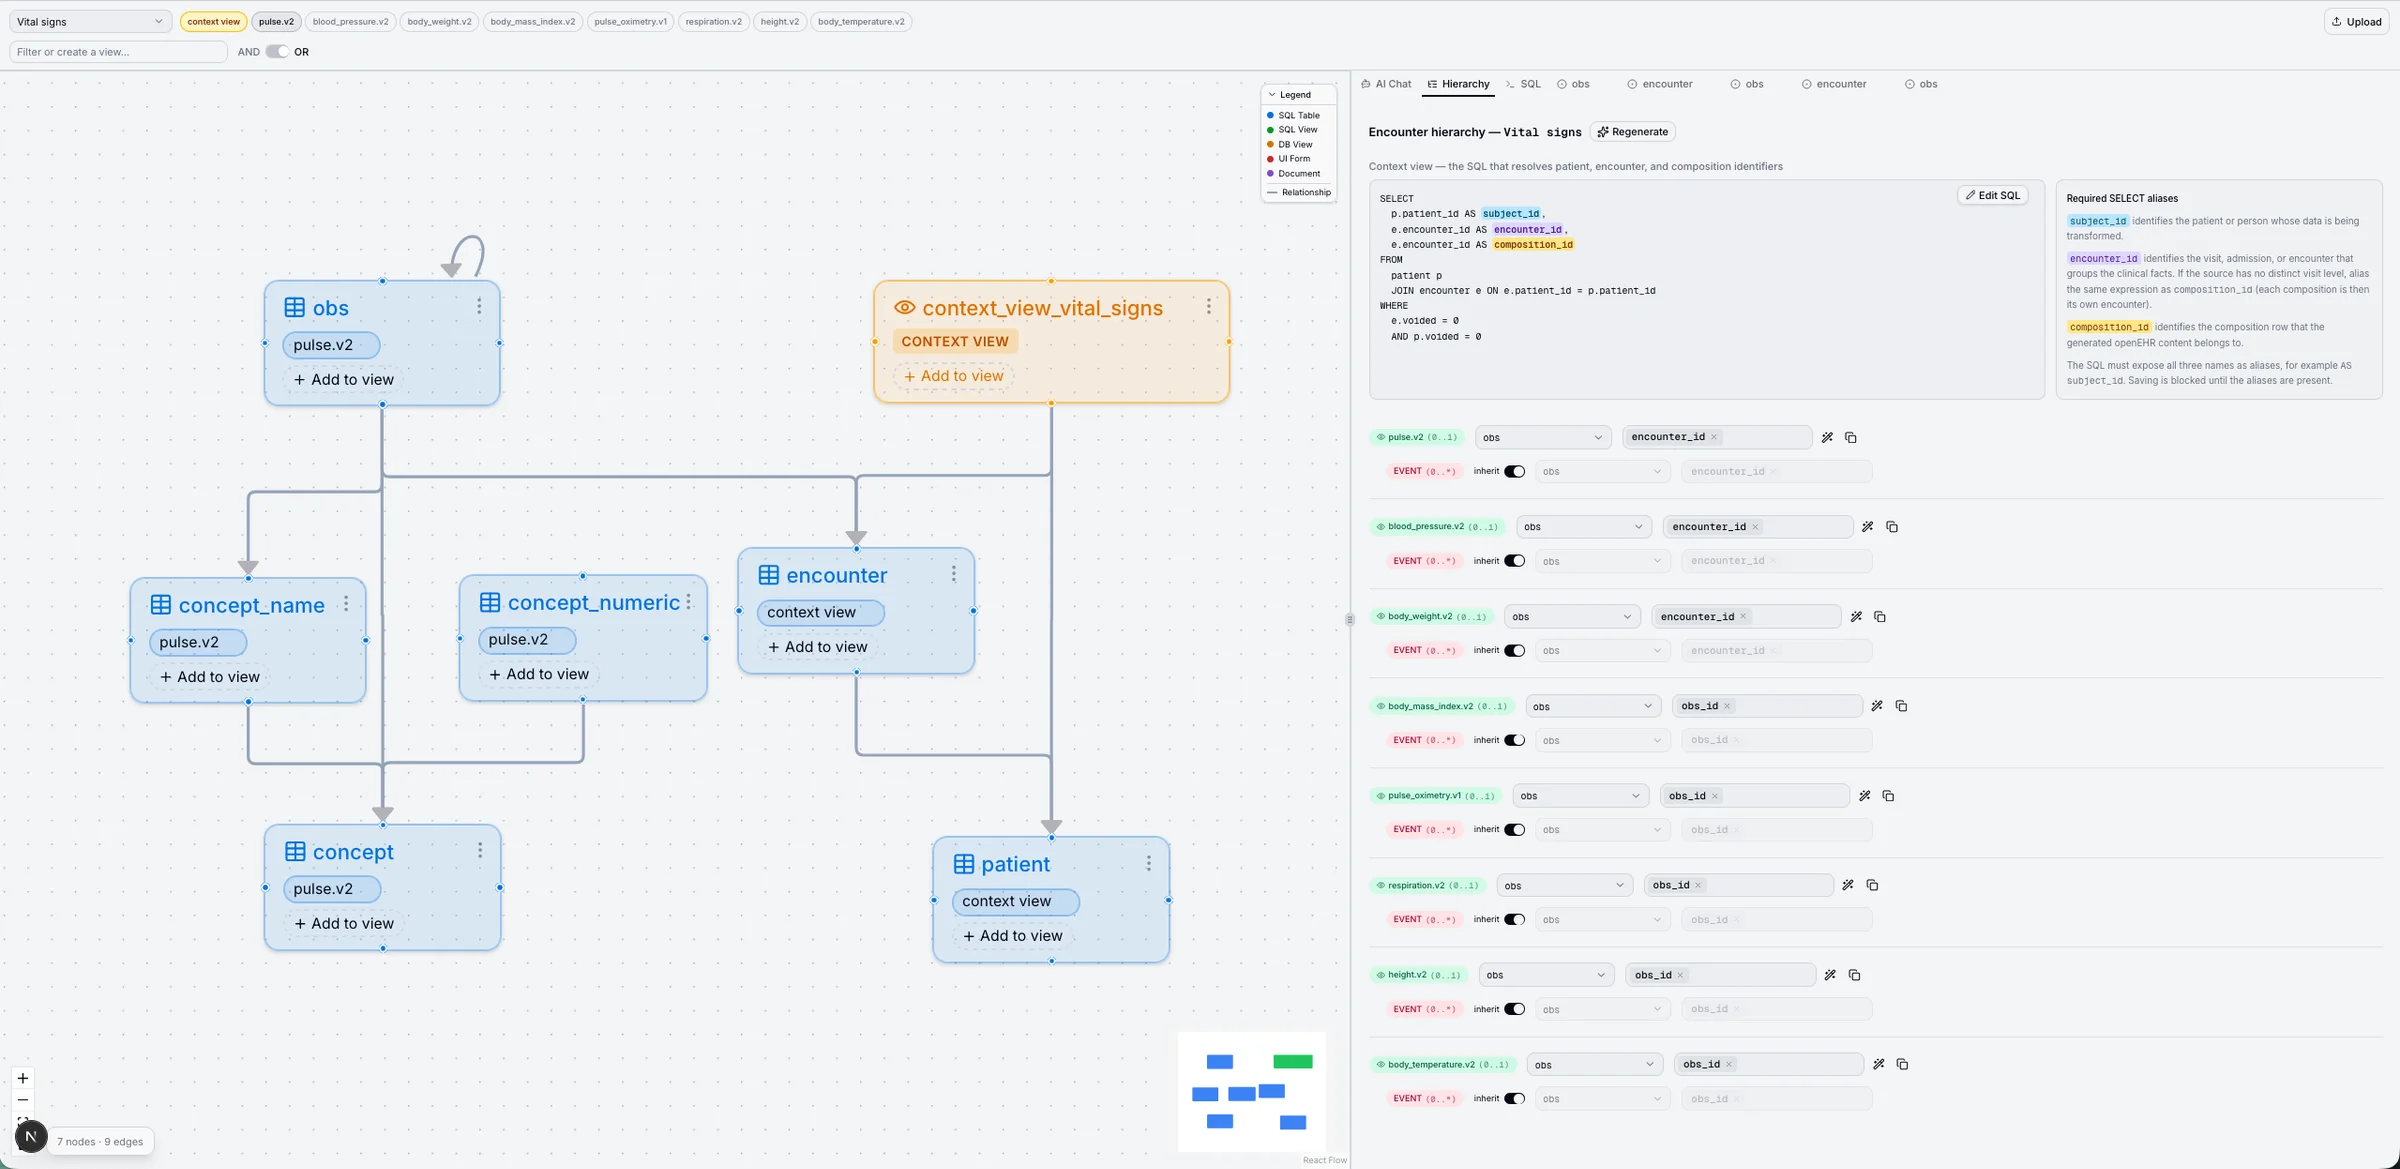
Task: Click the Upload button
Action: click(x=2357, y=21)
